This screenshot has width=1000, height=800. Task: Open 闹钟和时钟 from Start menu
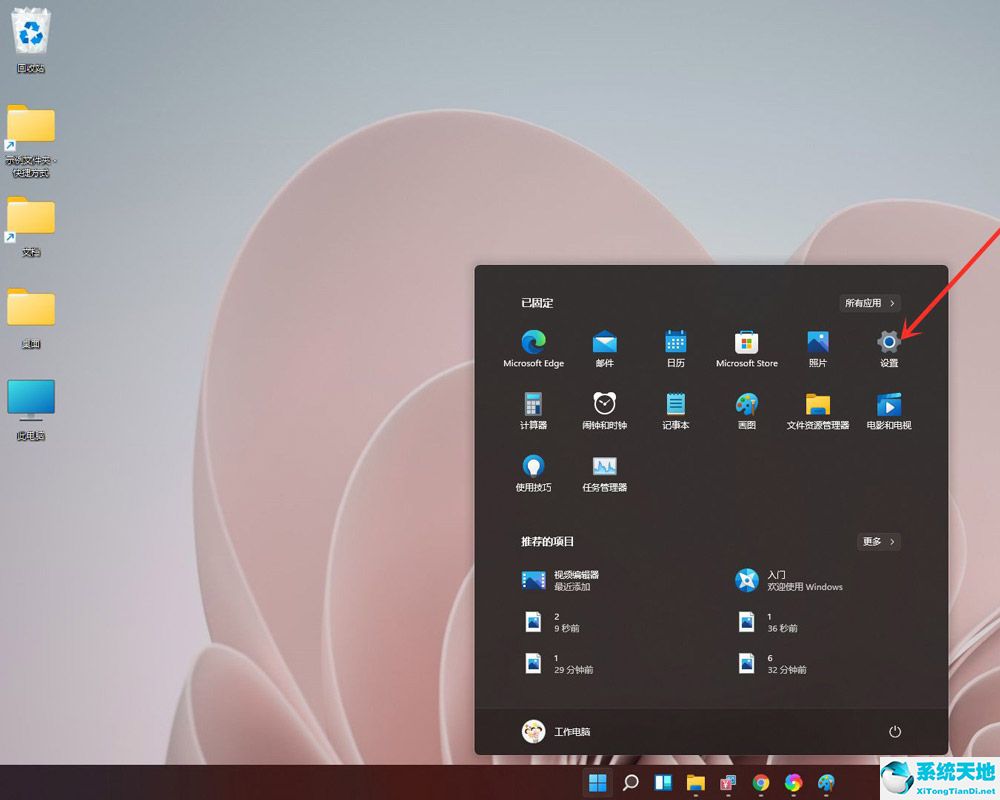(x=603, y=406)
